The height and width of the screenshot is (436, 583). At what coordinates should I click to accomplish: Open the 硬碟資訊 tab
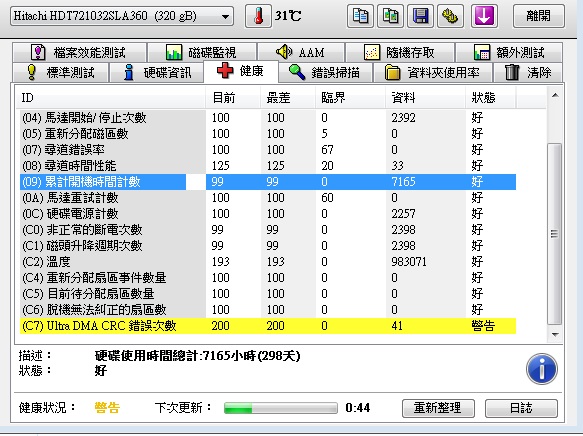click(157, 72)
